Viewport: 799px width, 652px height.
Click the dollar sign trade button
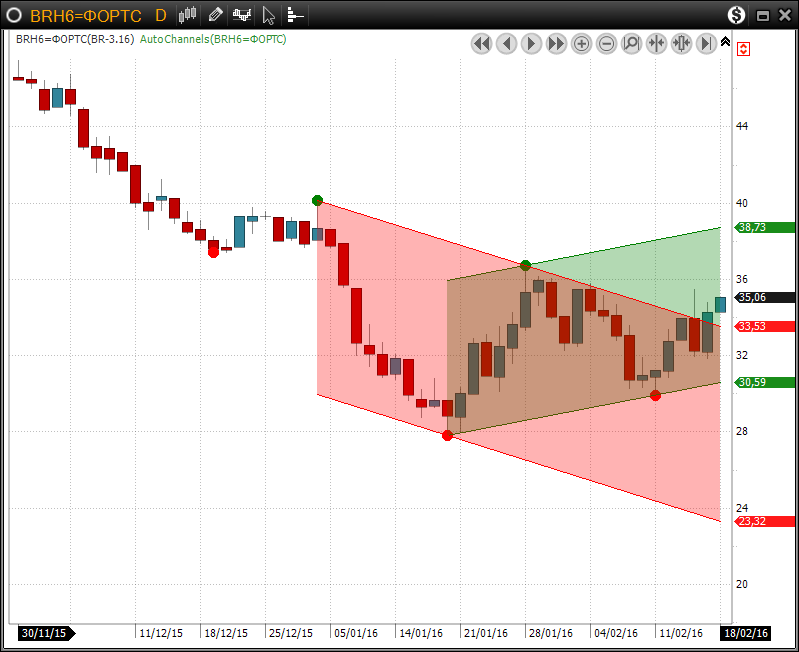pos(736,15)
